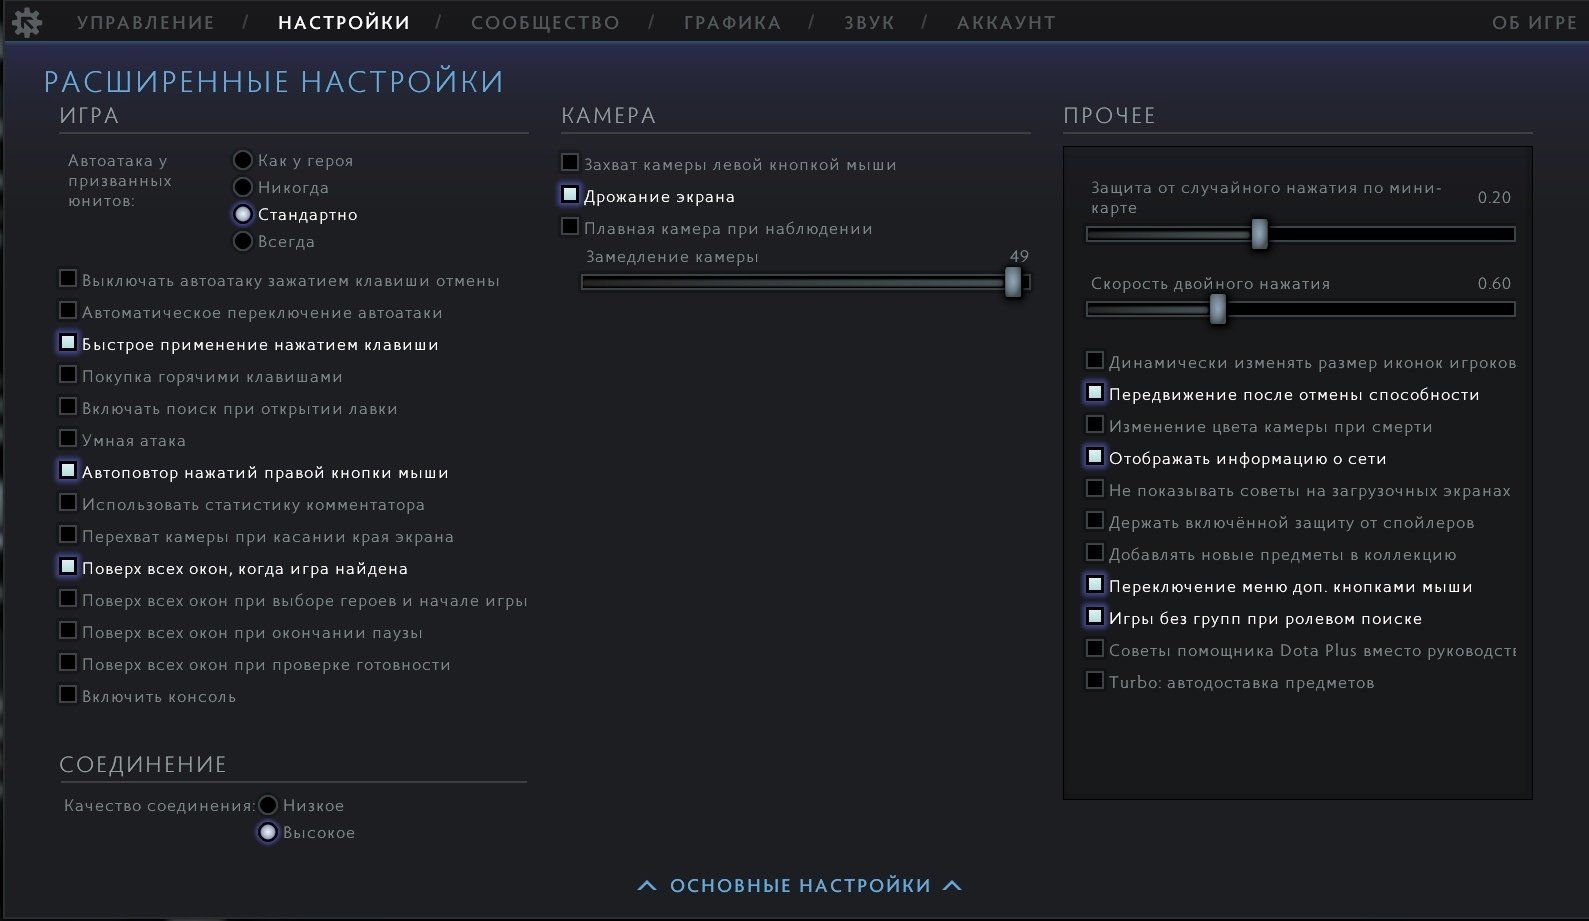Click the camera deceleration value 49
The image size is (1589, 921).
click(1019, 257)
